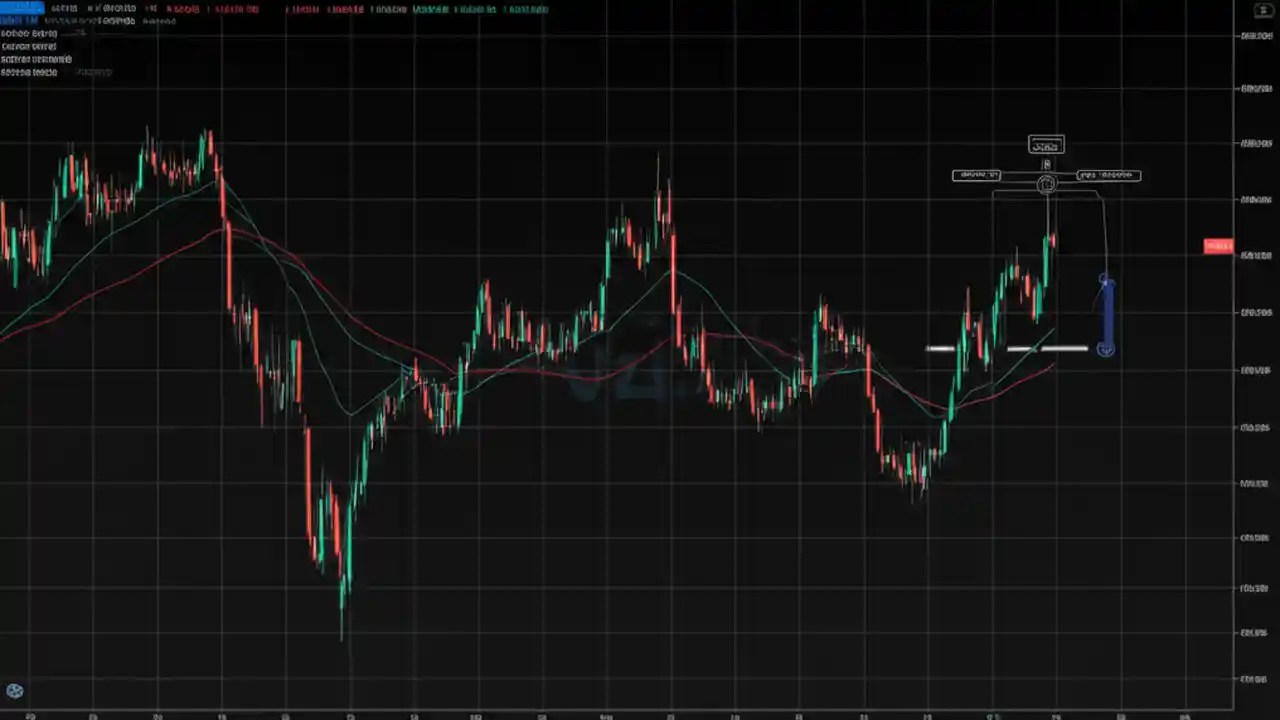Click the red price tag on the price axis
Viewport: 1280px width, 720px height.
point(1217,246)
